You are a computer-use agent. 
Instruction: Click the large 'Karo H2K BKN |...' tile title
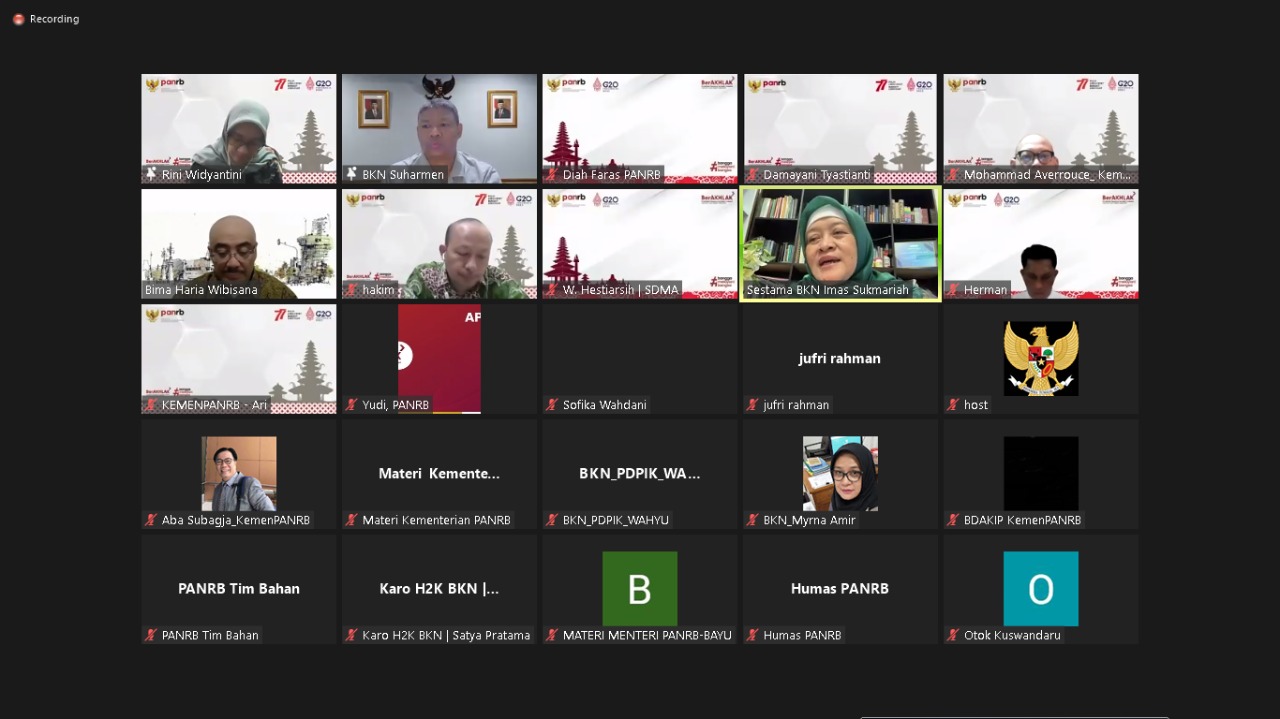[439, 588]
